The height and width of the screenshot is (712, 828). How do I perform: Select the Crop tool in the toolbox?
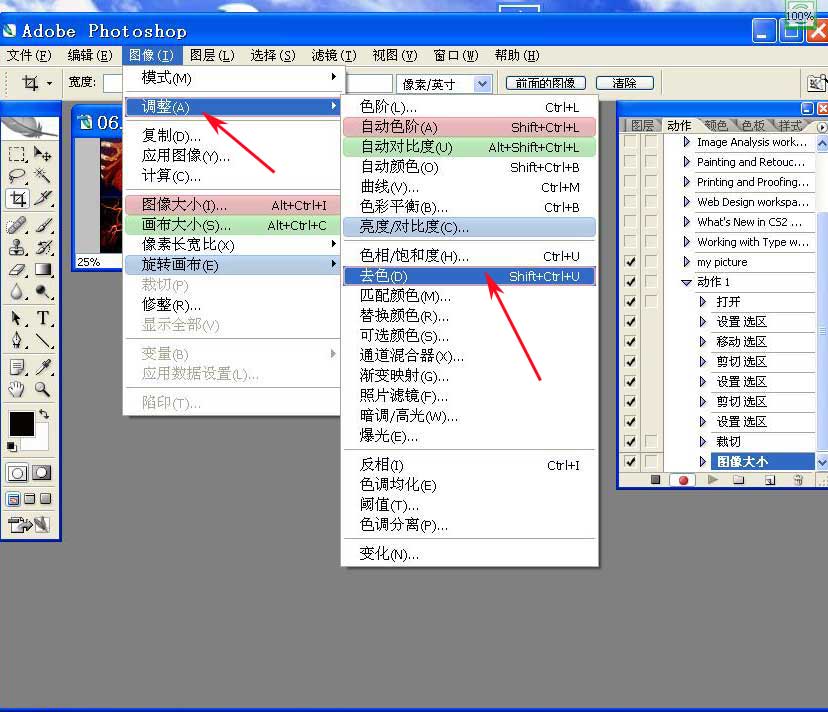click(17, 199)
